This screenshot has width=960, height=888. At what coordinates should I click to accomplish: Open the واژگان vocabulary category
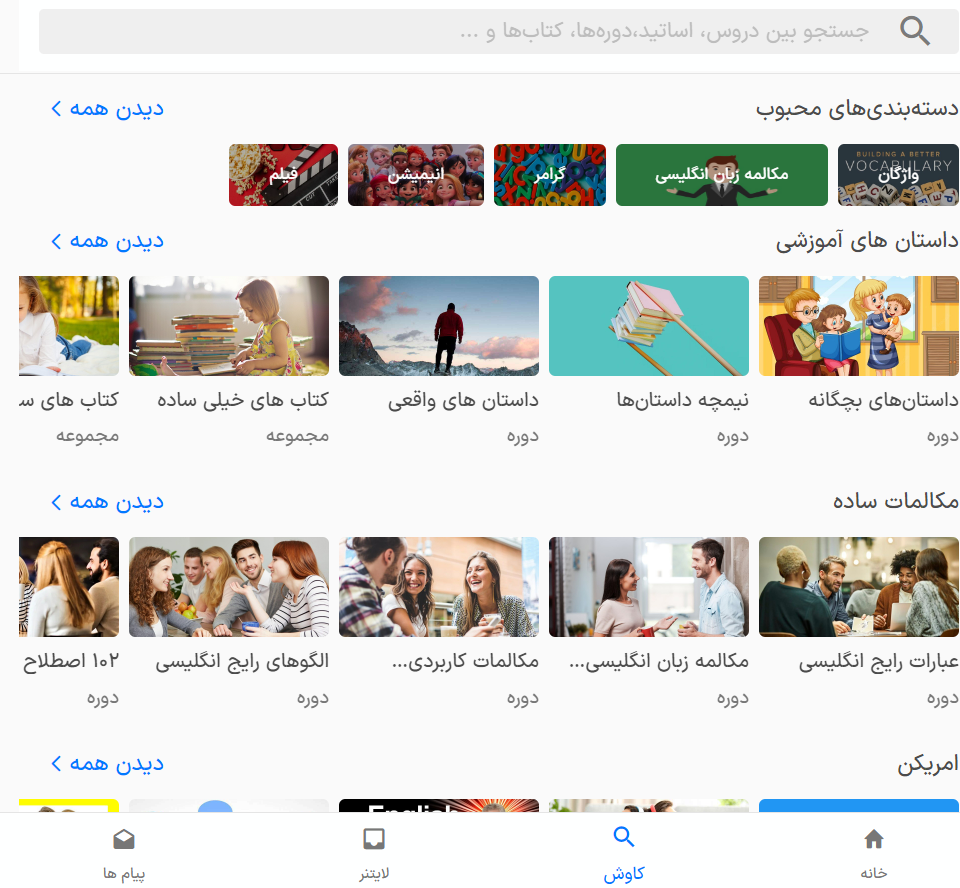898,175
